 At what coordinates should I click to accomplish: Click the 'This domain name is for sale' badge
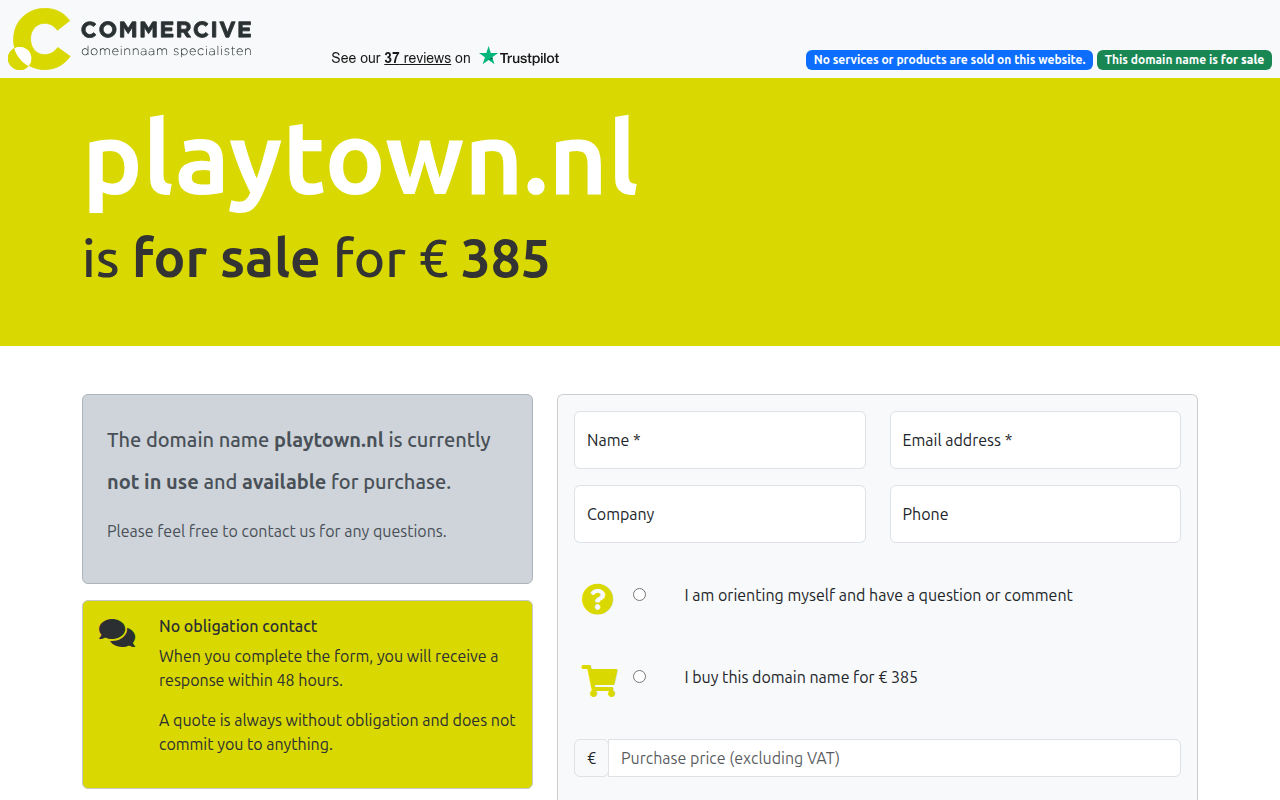pos(1184,60)
